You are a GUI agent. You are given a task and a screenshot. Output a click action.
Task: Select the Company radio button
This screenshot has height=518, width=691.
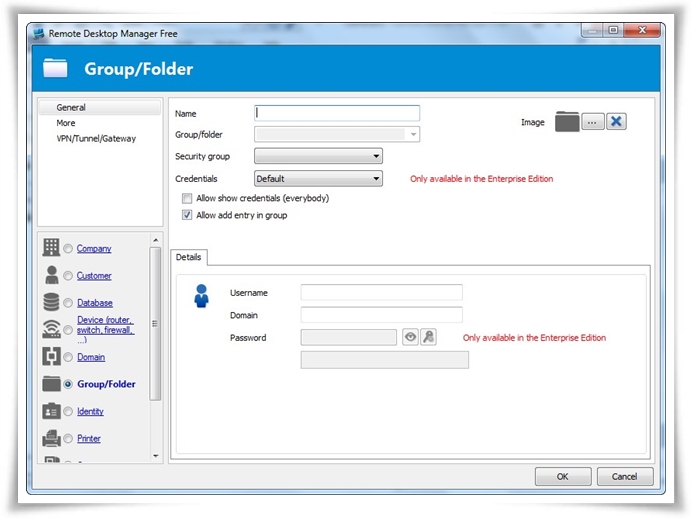pyautogui.click(x=68, y=249)
